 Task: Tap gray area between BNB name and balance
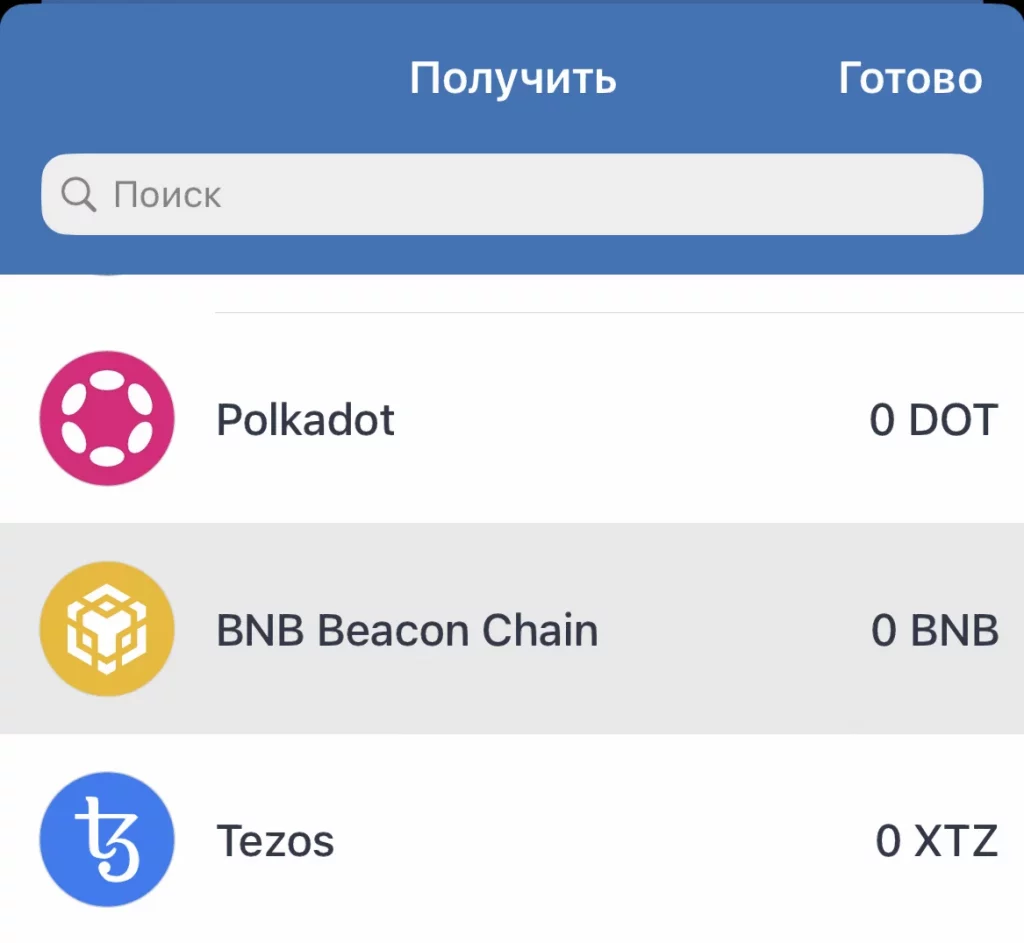(735, 631)
